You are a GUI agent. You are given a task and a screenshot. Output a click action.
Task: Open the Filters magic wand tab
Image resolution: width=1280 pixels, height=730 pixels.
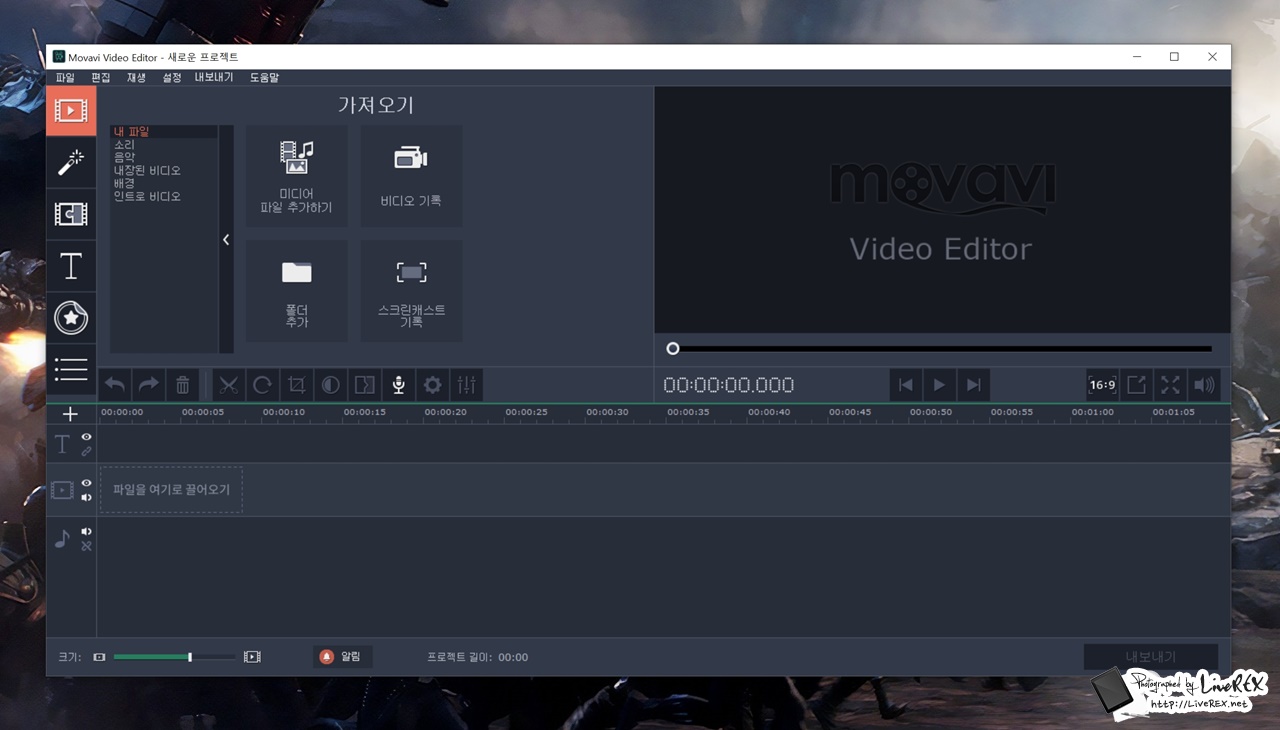click(x=71, y=162)
